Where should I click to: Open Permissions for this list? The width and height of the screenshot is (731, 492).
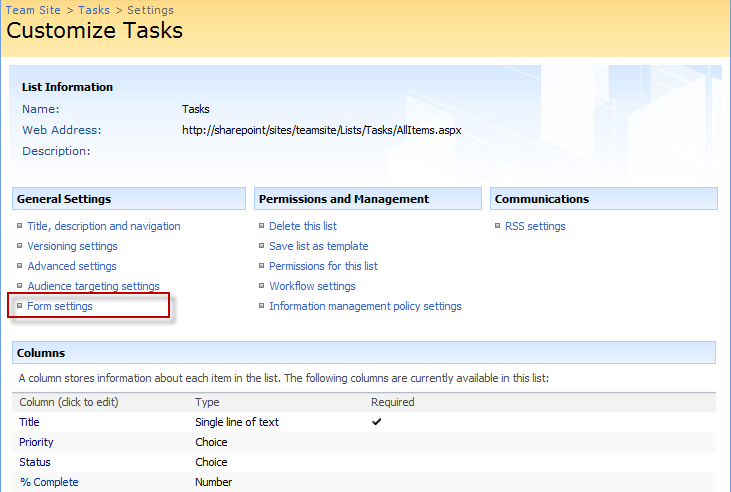[323, 266]
